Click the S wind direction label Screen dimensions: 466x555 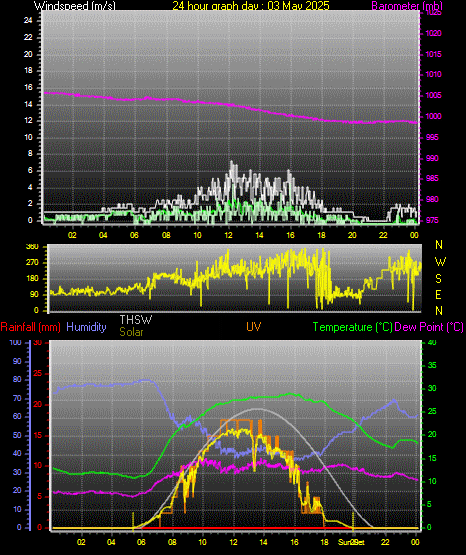(x=438, y=279)
